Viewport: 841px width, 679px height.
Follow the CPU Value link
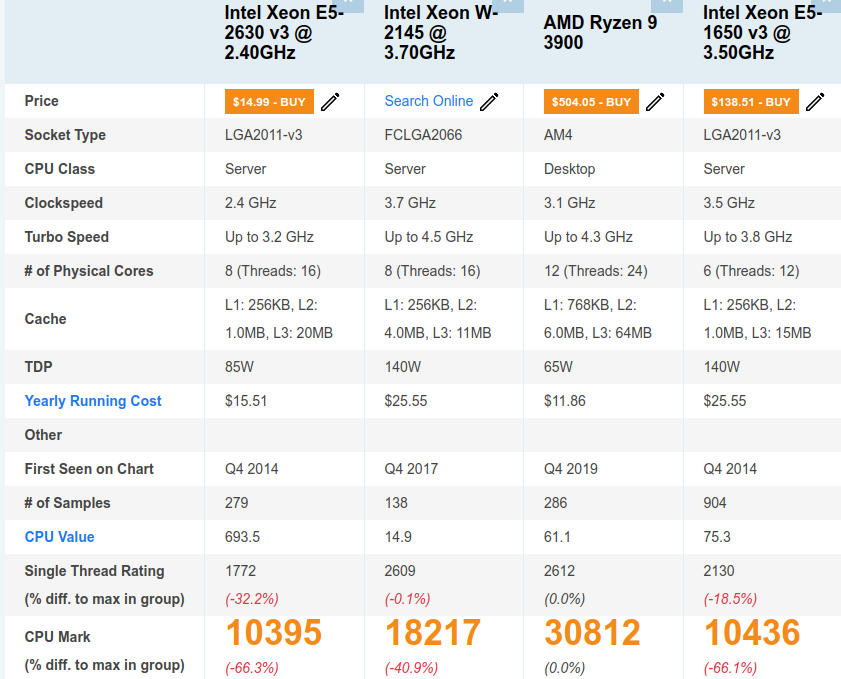pyautogui.click(x=59, y=537)
